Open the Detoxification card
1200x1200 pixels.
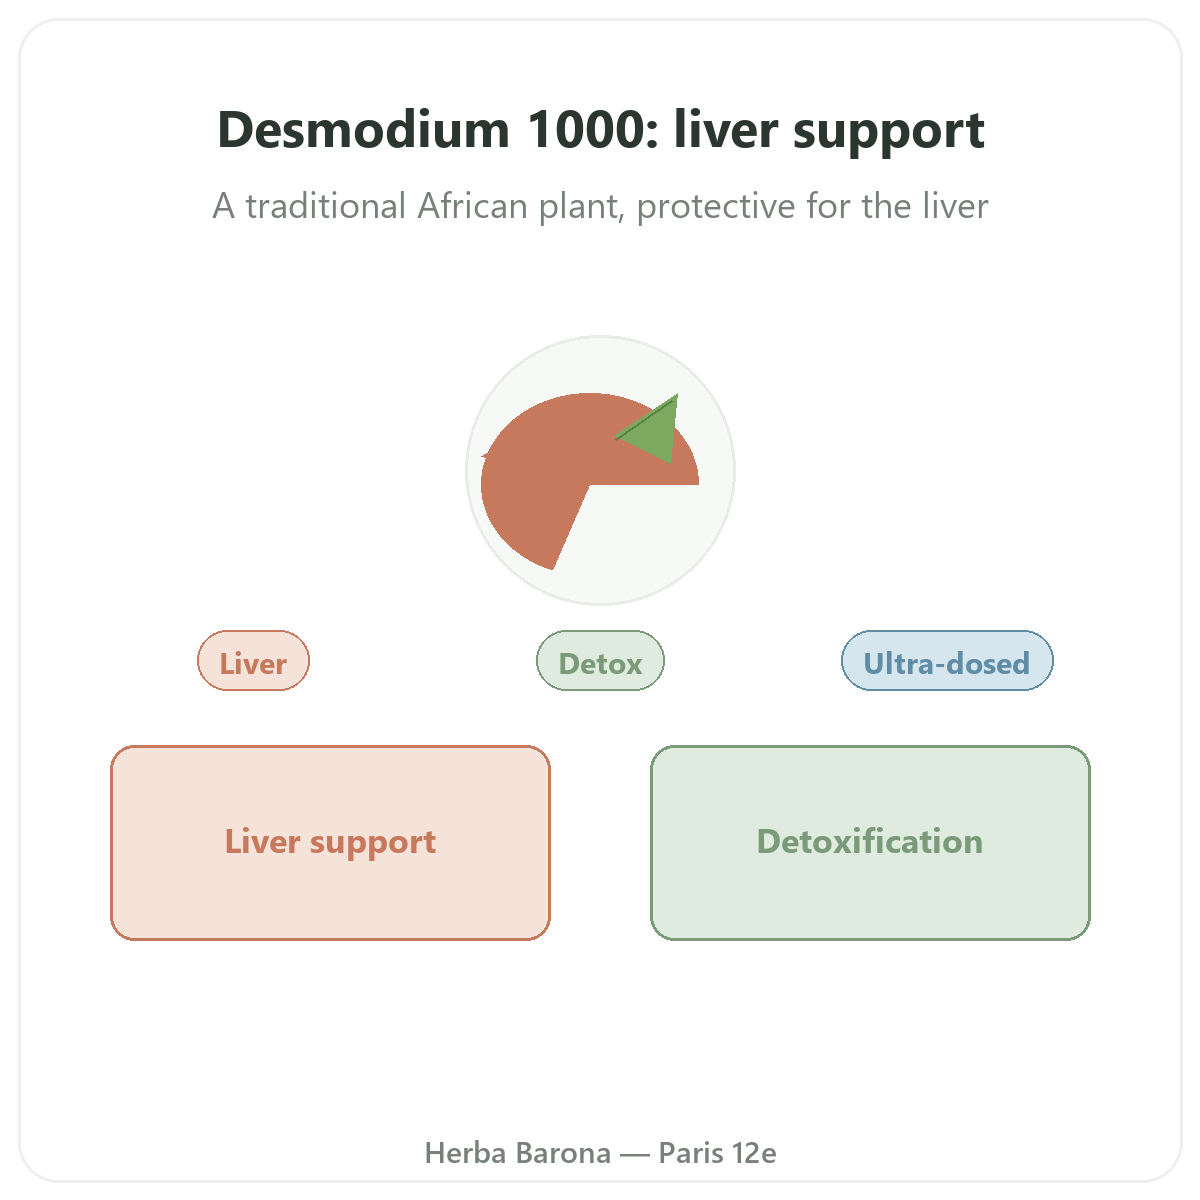870,843
